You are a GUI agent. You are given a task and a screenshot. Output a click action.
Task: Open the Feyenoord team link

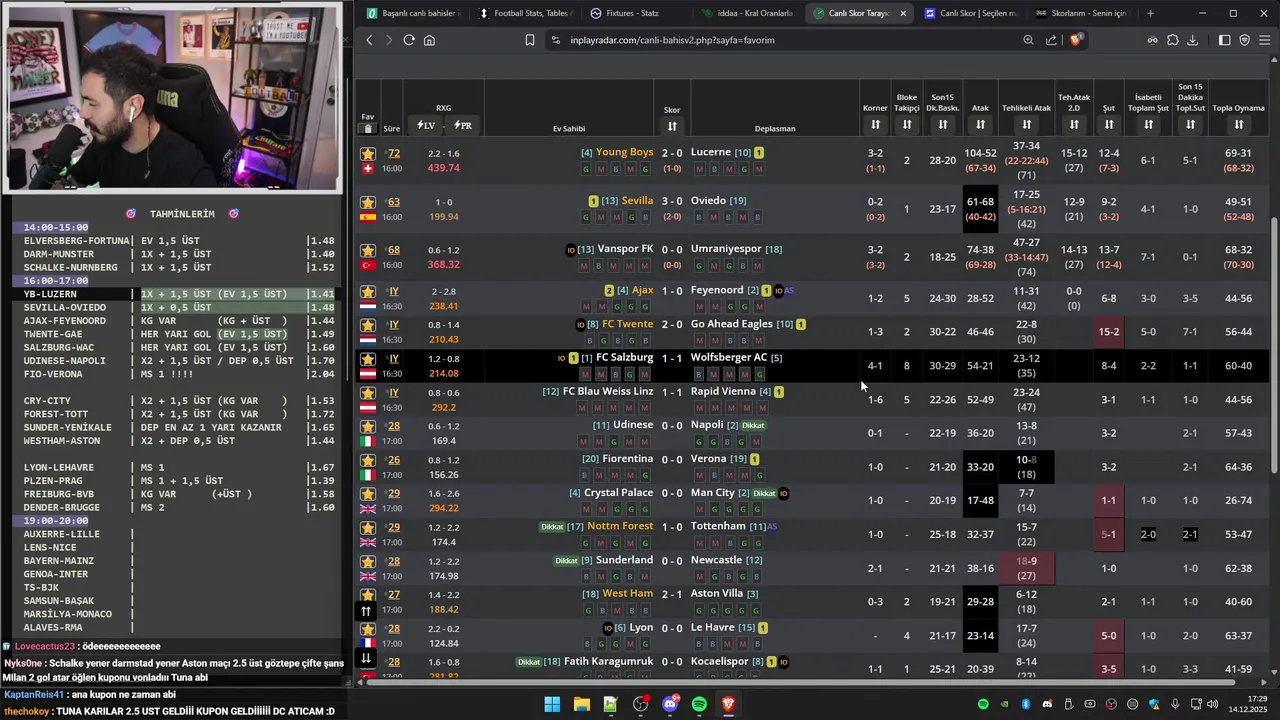(717, 290)
